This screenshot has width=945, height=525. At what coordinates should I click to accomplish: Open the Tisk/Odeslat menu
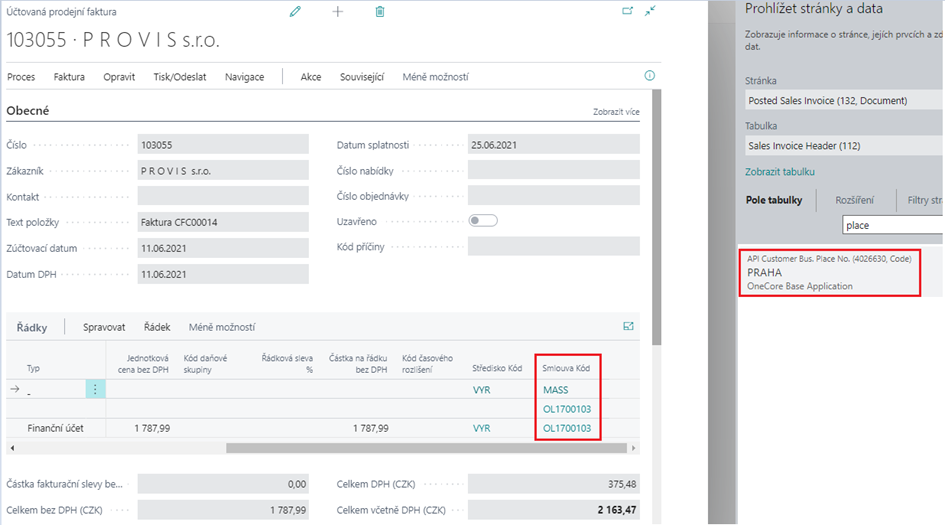click(x=179, y=77)
